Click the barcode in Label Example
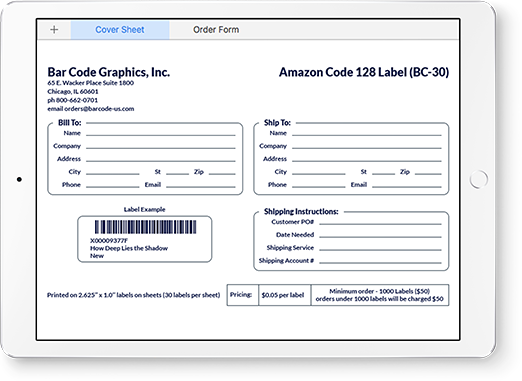 (145, 227)
